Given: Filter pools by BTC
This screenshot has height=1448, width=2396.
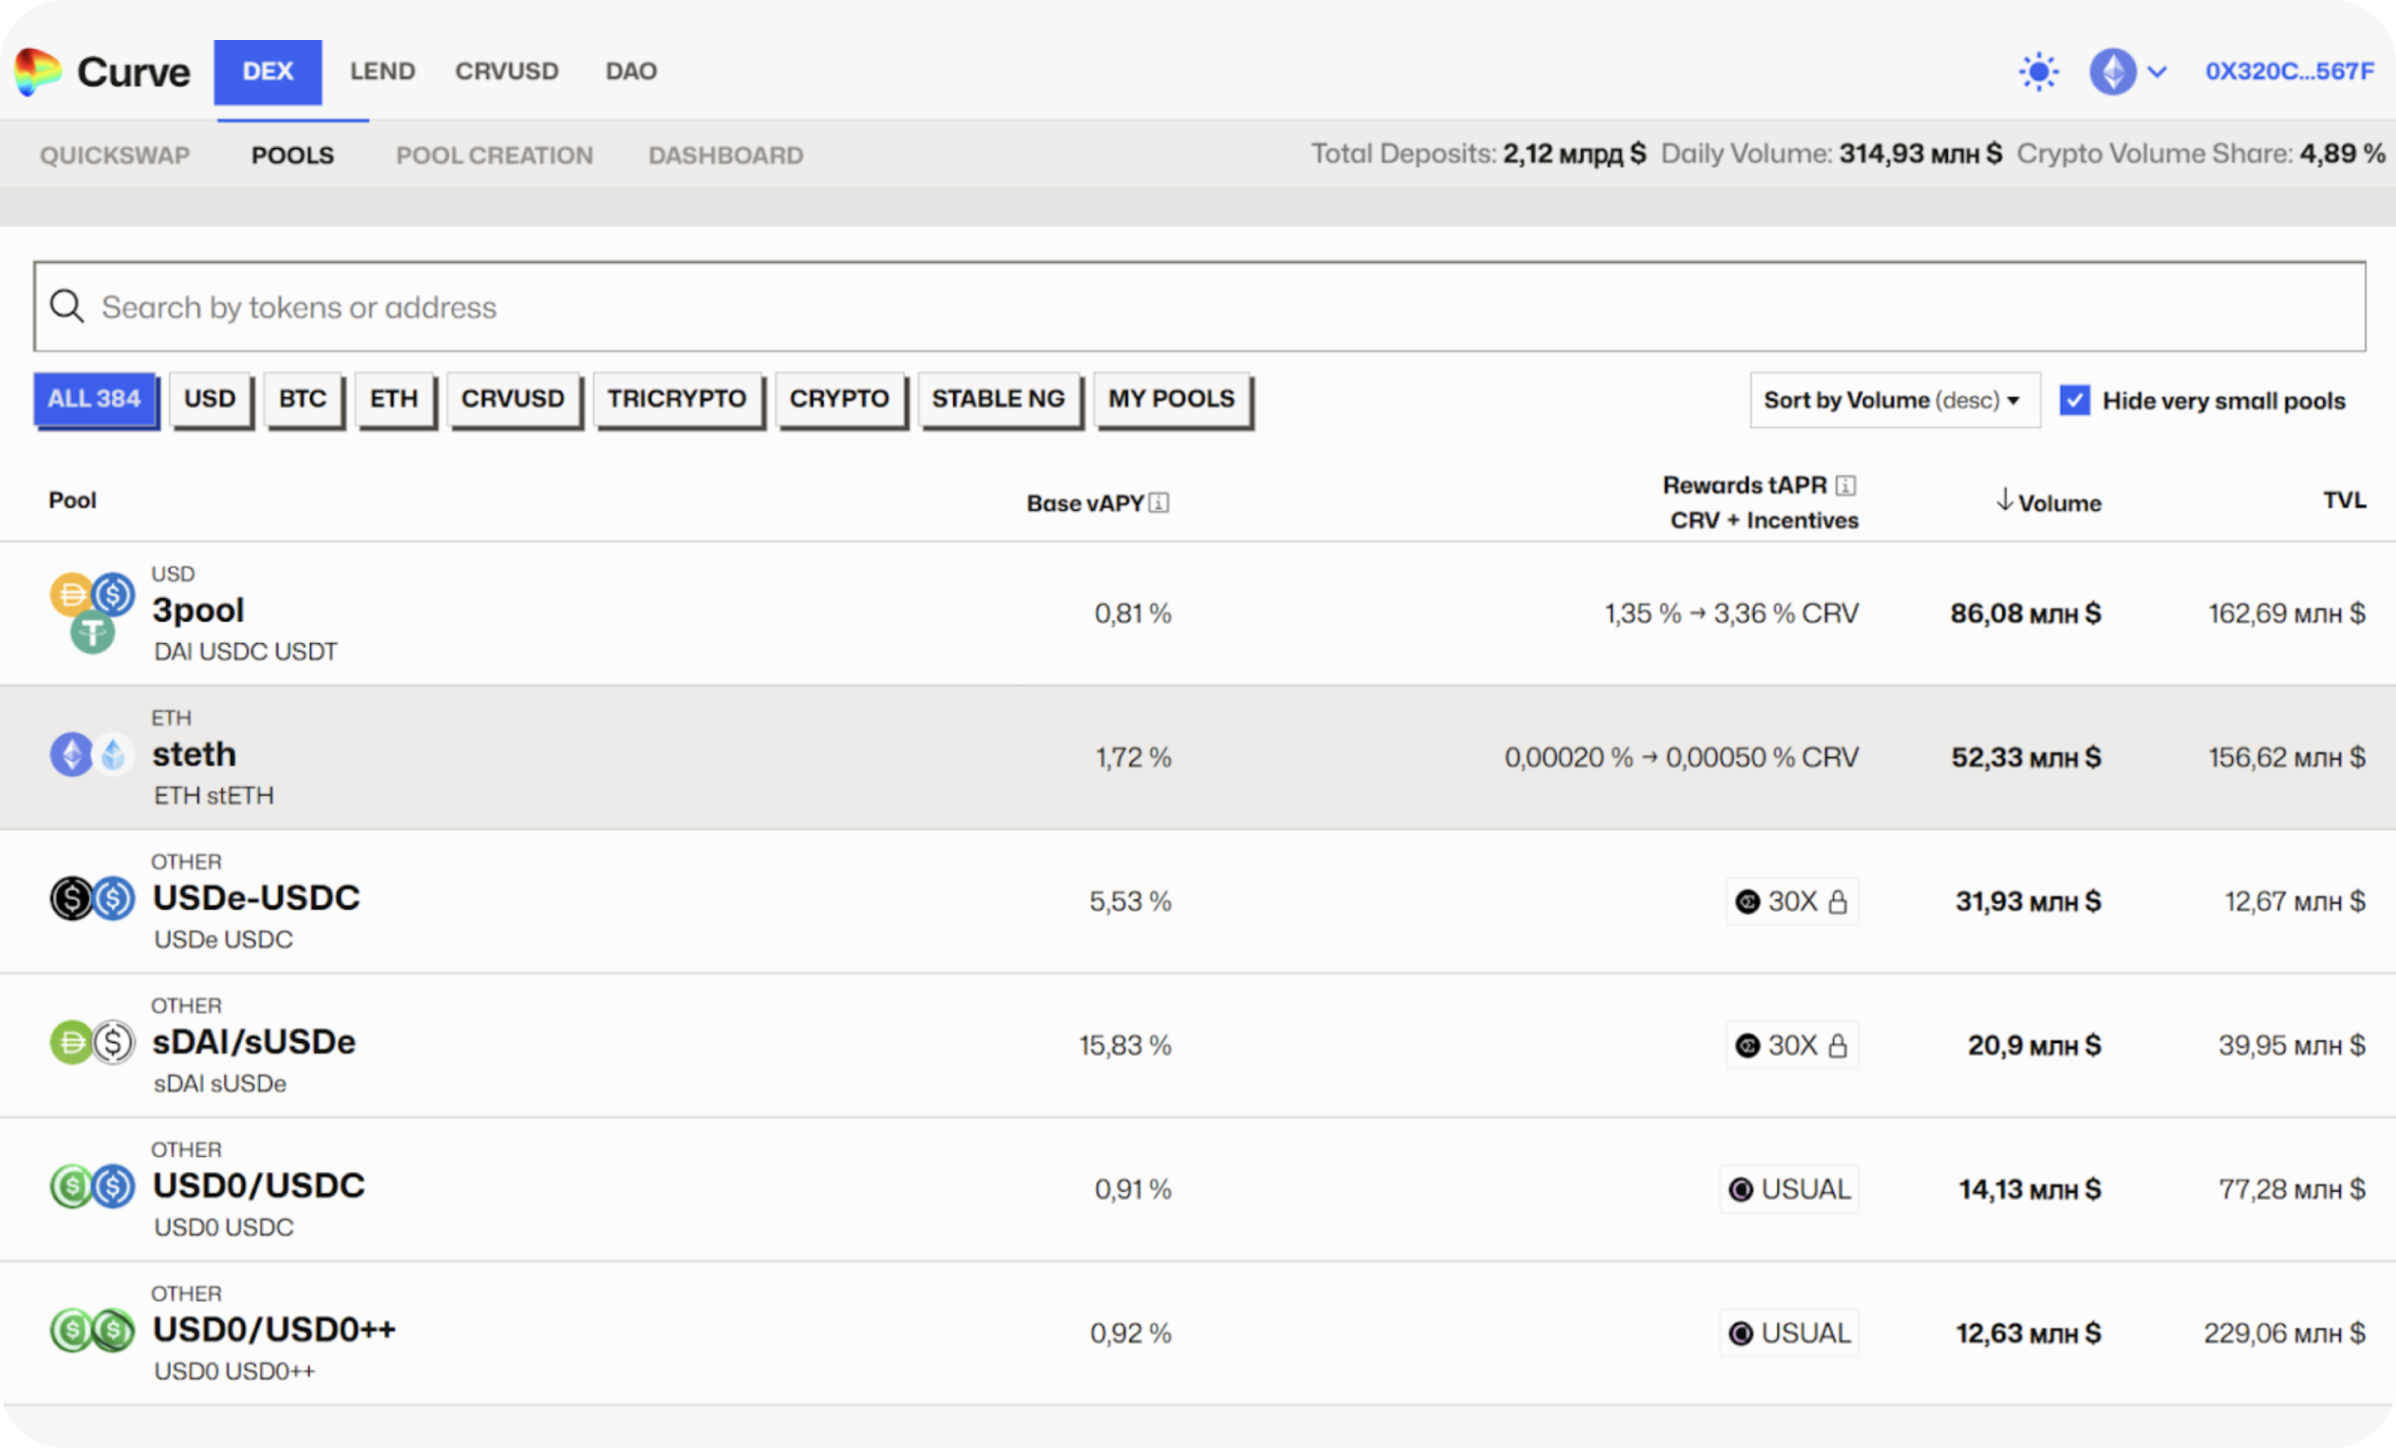Looking at the screenshot, I should pyautogui.click(x=303, y=399).
